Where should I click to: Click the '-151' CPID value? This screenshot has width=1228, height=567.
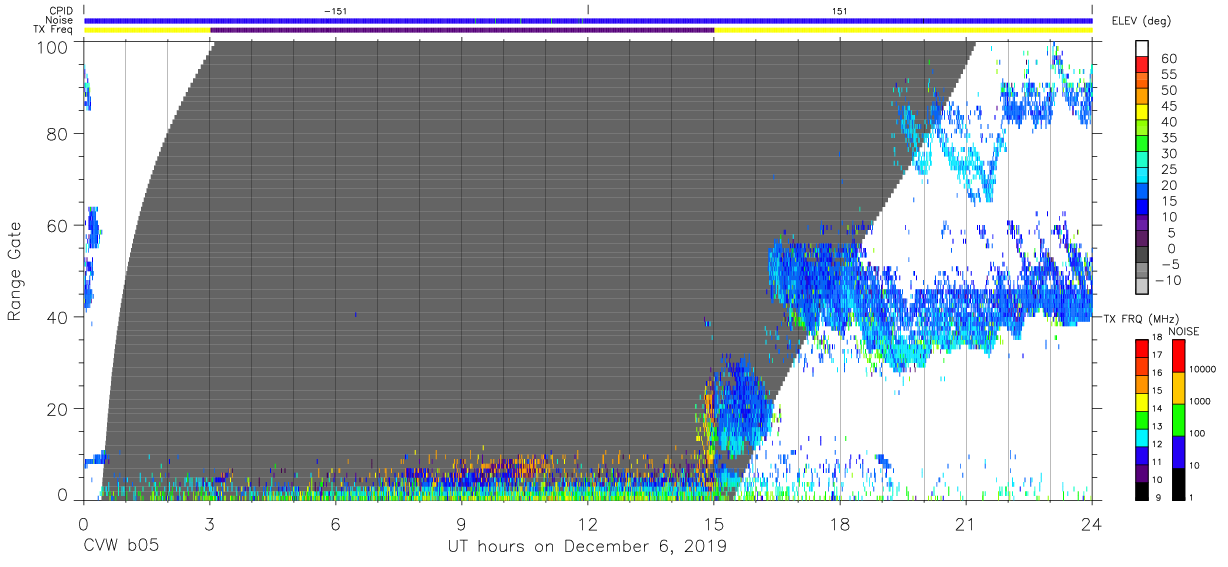click(336, 10)
